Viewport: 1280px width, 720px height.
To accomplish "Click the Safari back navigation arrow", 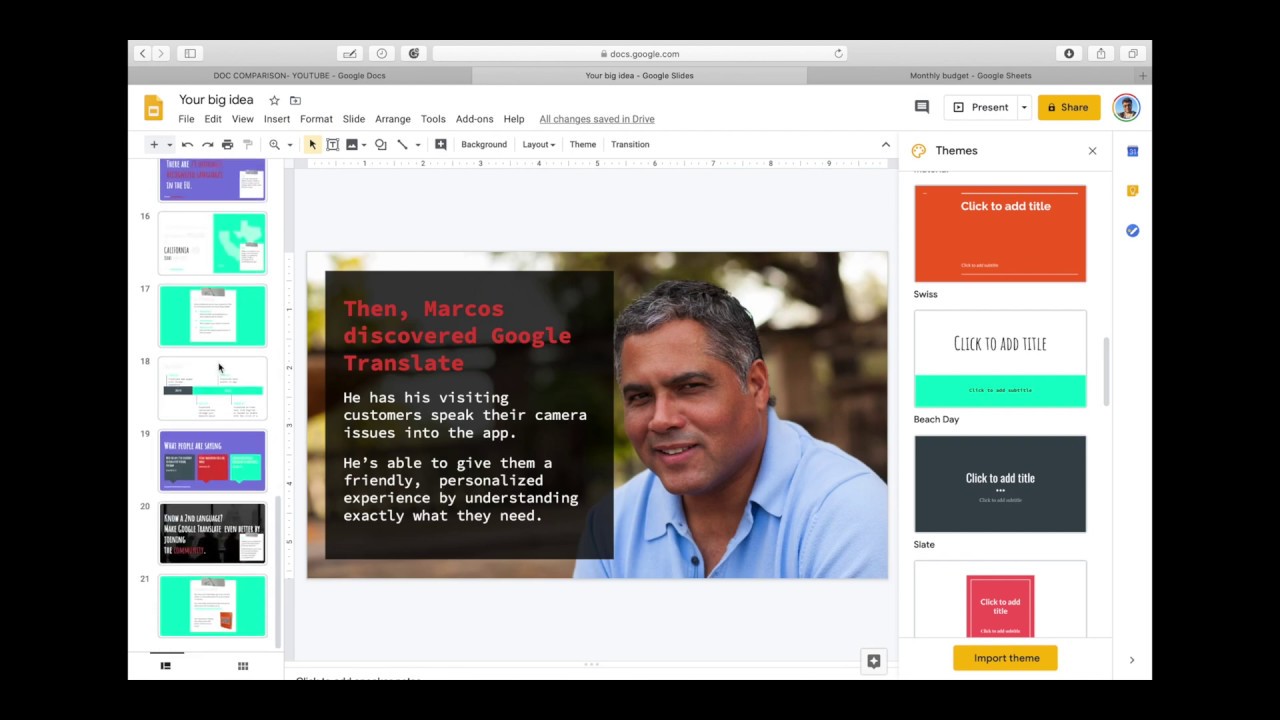I will [143, 53].
